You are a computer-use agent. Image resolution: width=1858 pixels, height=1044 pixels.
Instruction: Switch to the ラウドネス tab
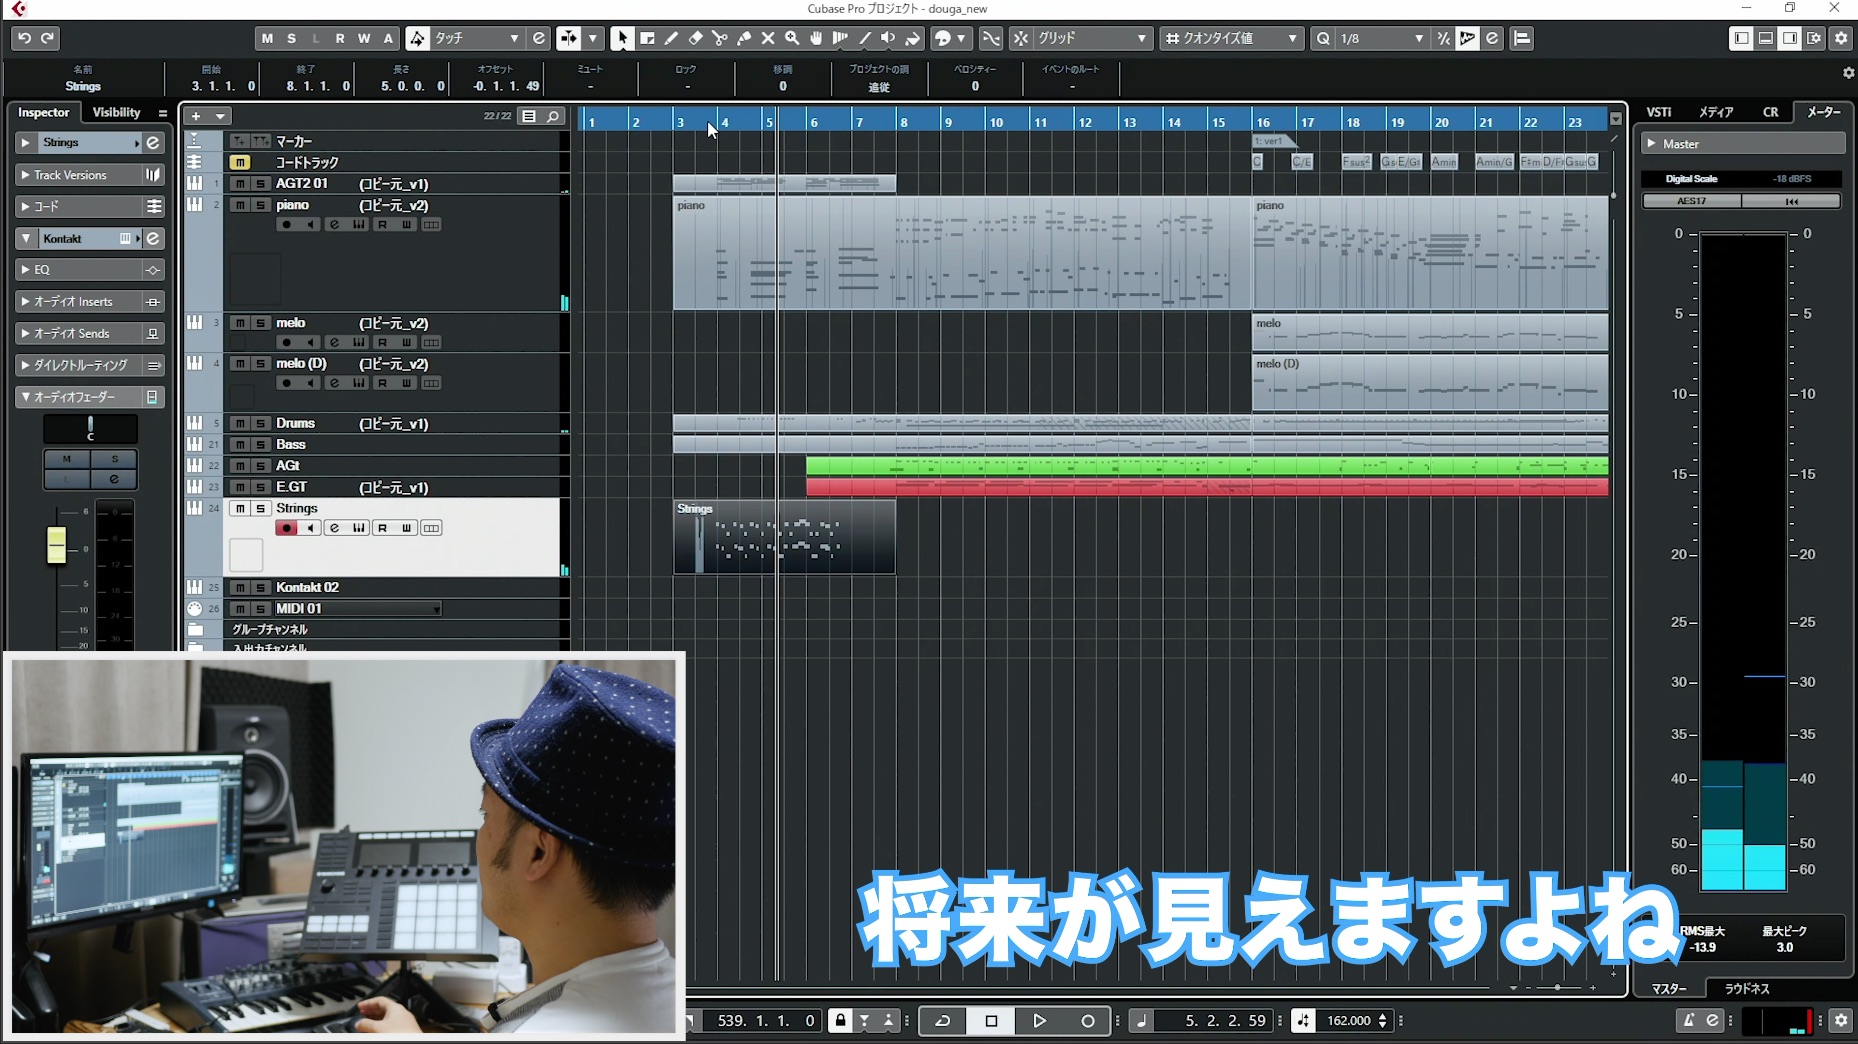point(1746,988)
